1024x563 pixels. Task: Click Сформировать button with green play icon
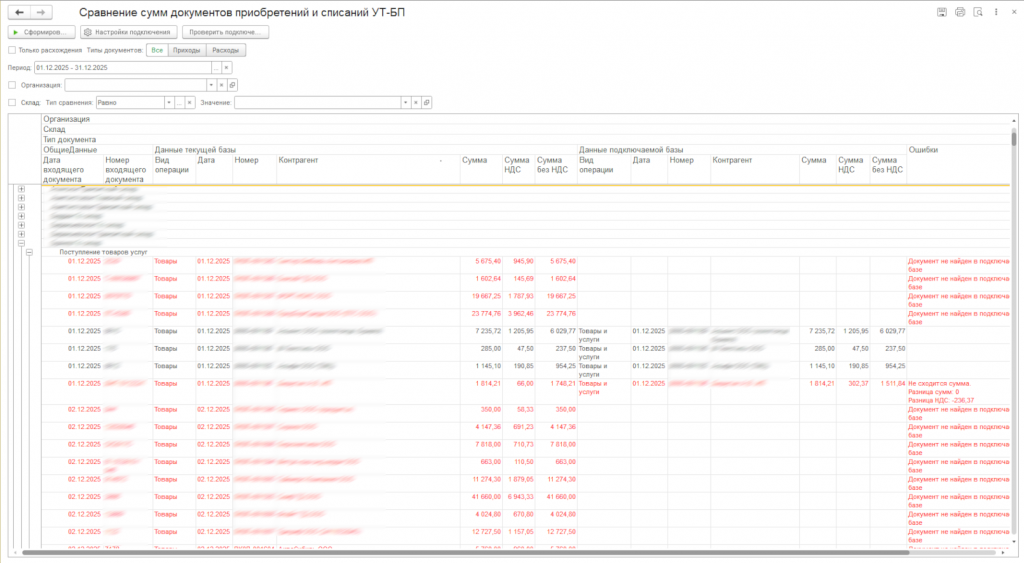(41, 32)
